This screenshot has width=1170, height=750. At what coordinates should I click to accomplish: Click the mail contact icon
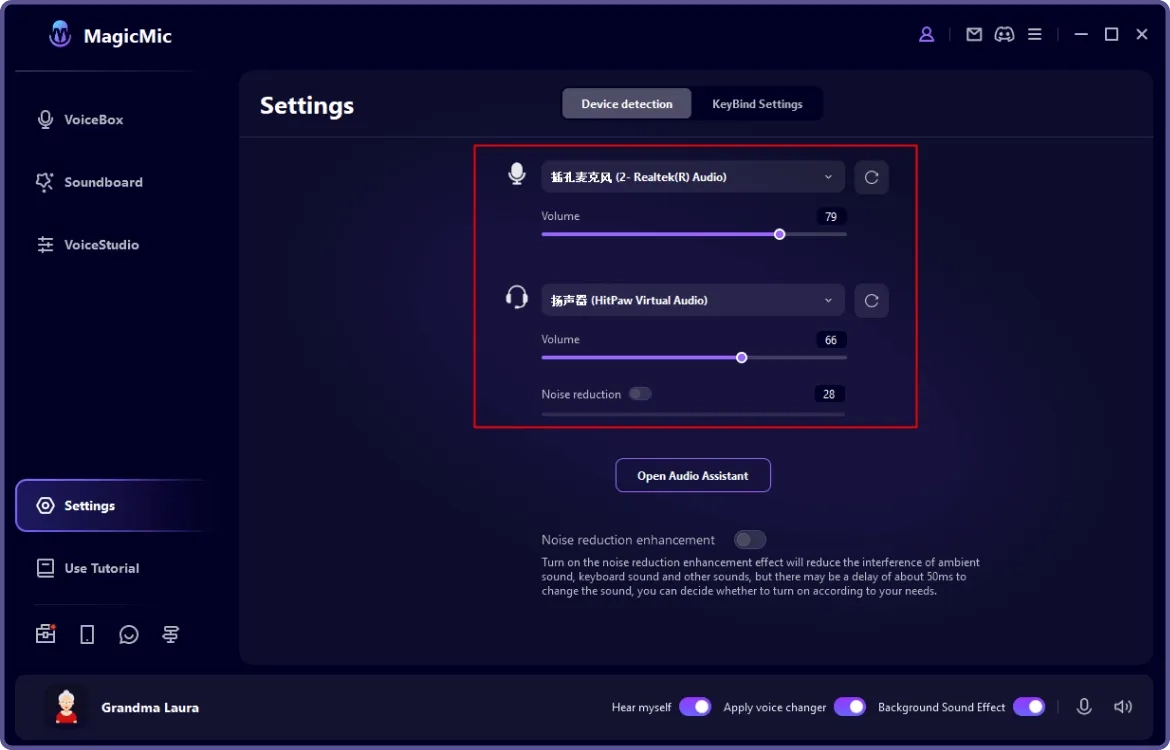coord(973,33)
